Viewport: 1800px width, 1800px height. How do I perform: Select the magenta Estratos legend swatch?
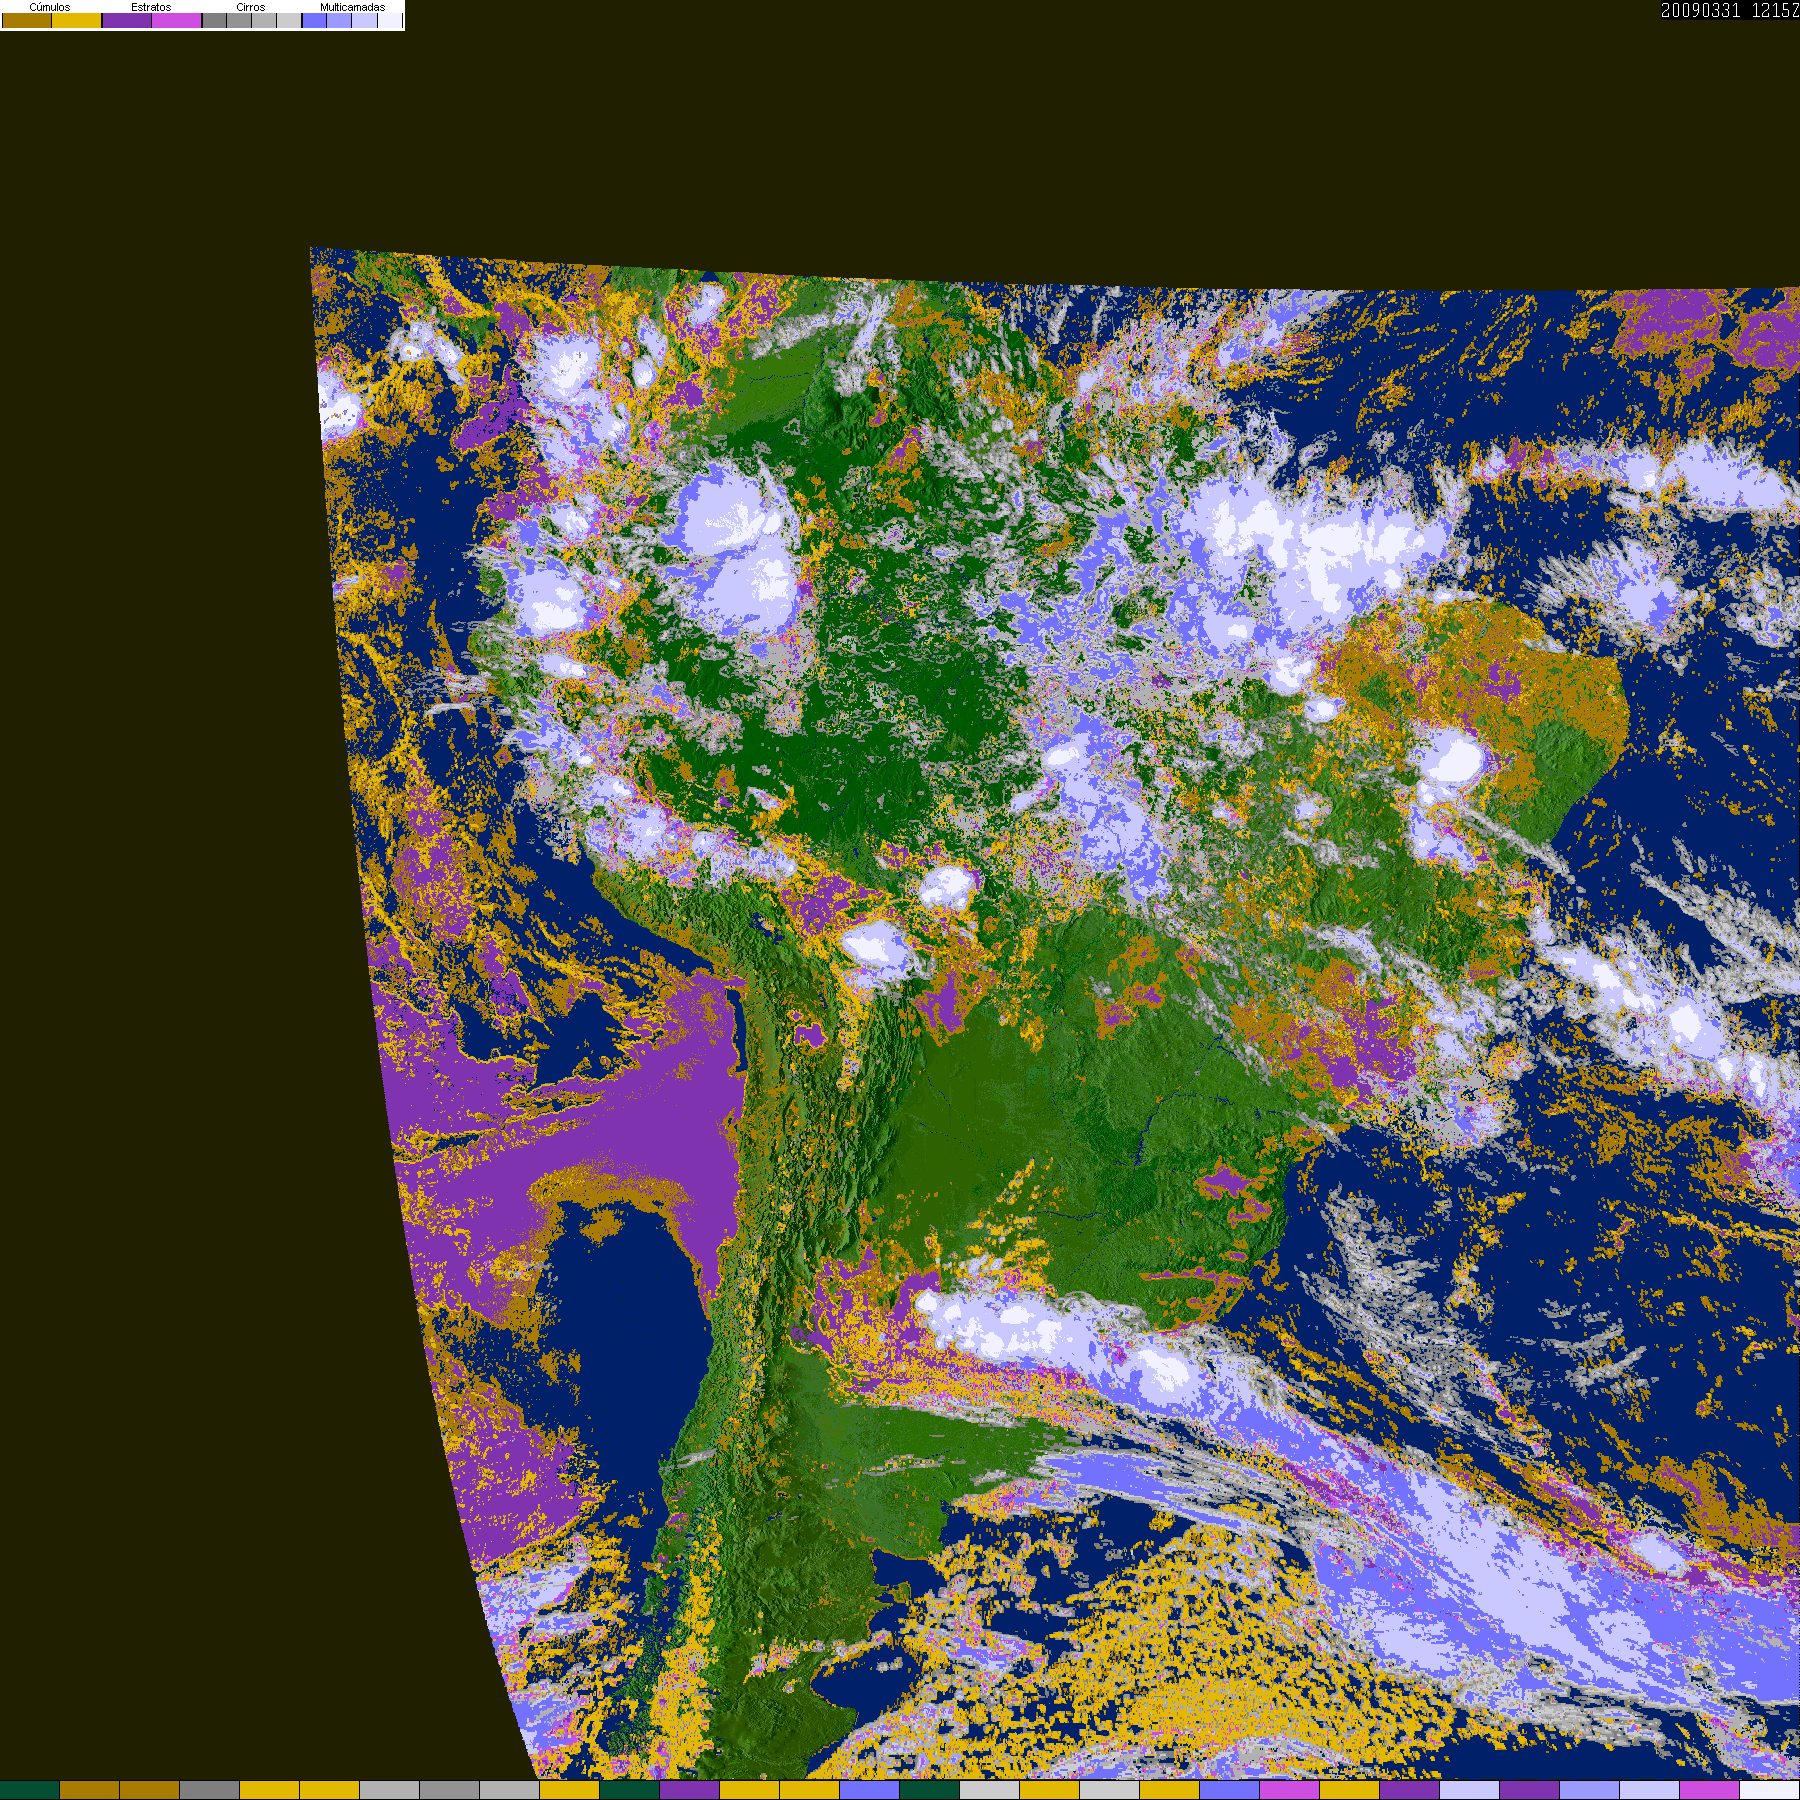pos(177,21)
